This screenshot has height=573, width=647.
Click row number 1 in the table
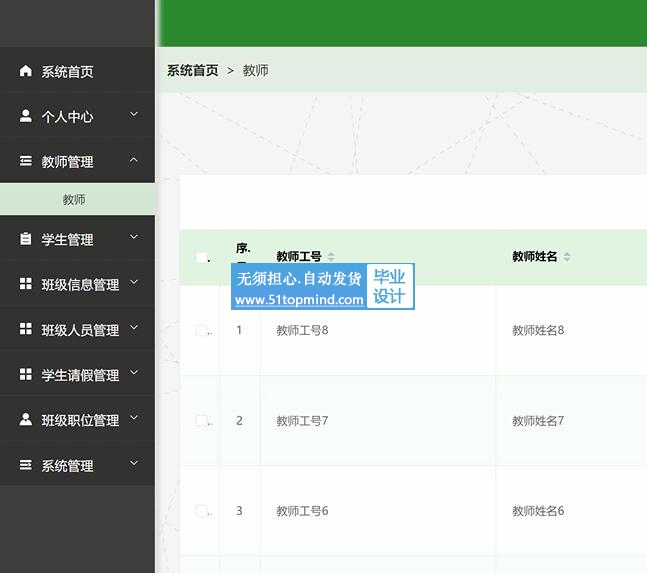[x=239, y=330]
